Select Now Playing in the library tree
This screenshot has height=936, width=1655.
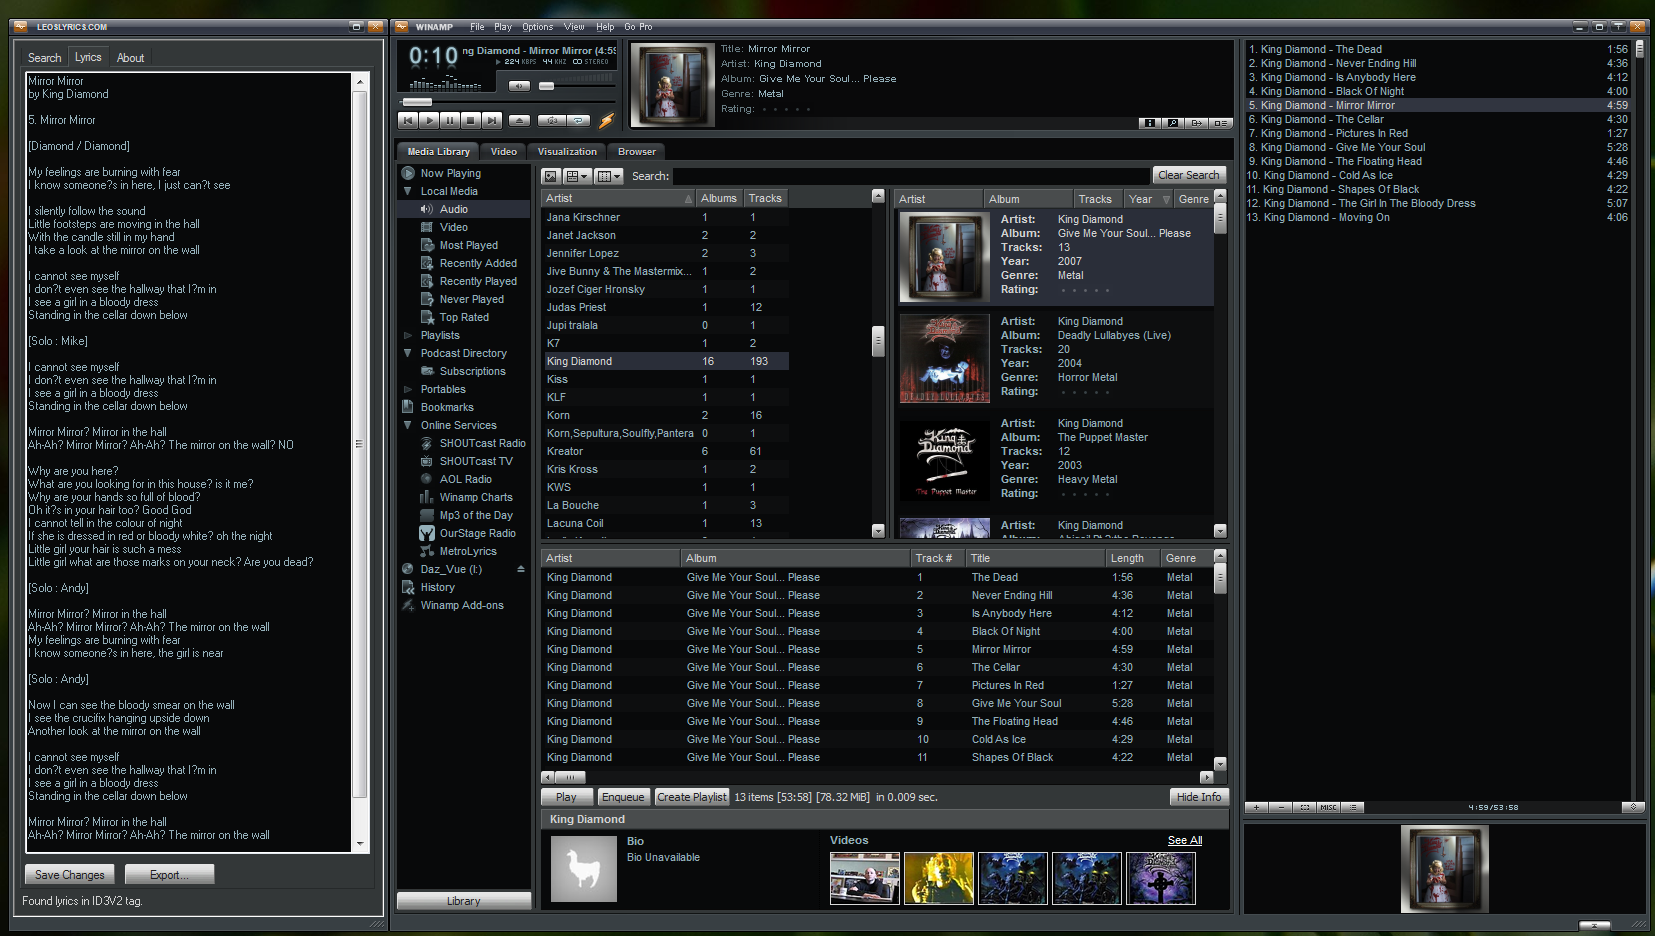[451, 173]
